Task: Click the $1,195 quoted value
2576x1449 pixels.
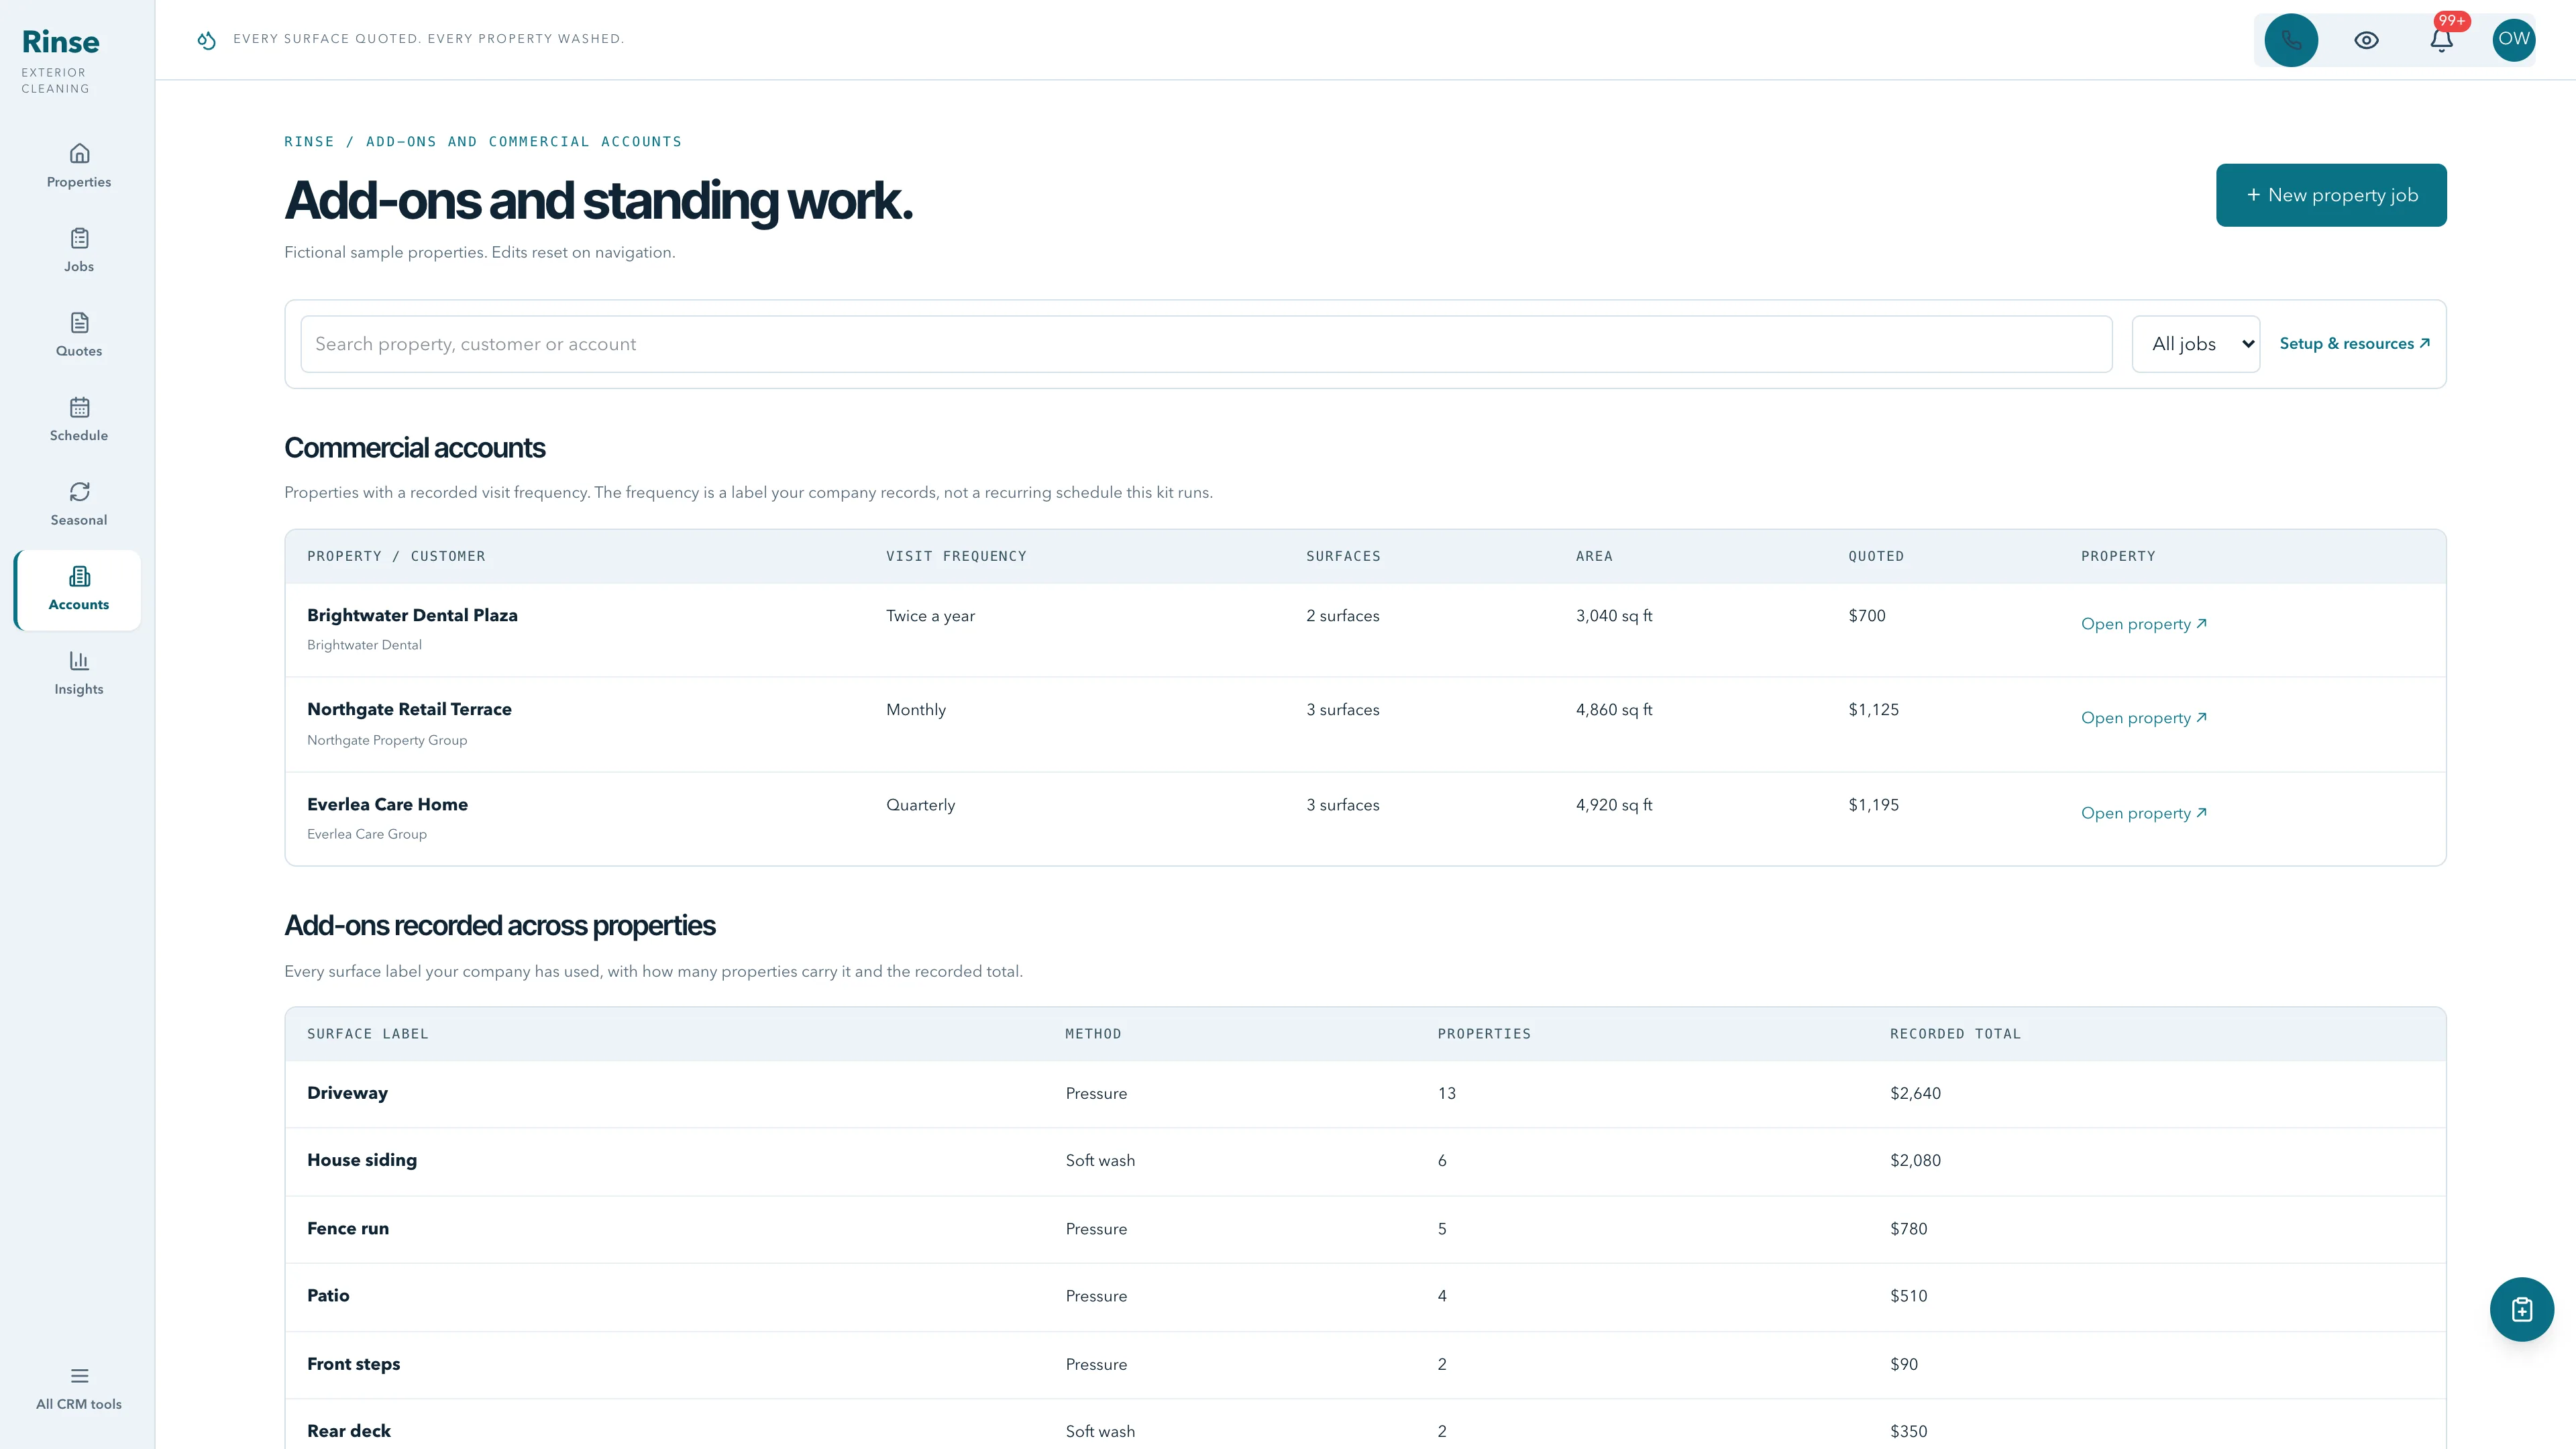Action: click(x=1873, y=805)
